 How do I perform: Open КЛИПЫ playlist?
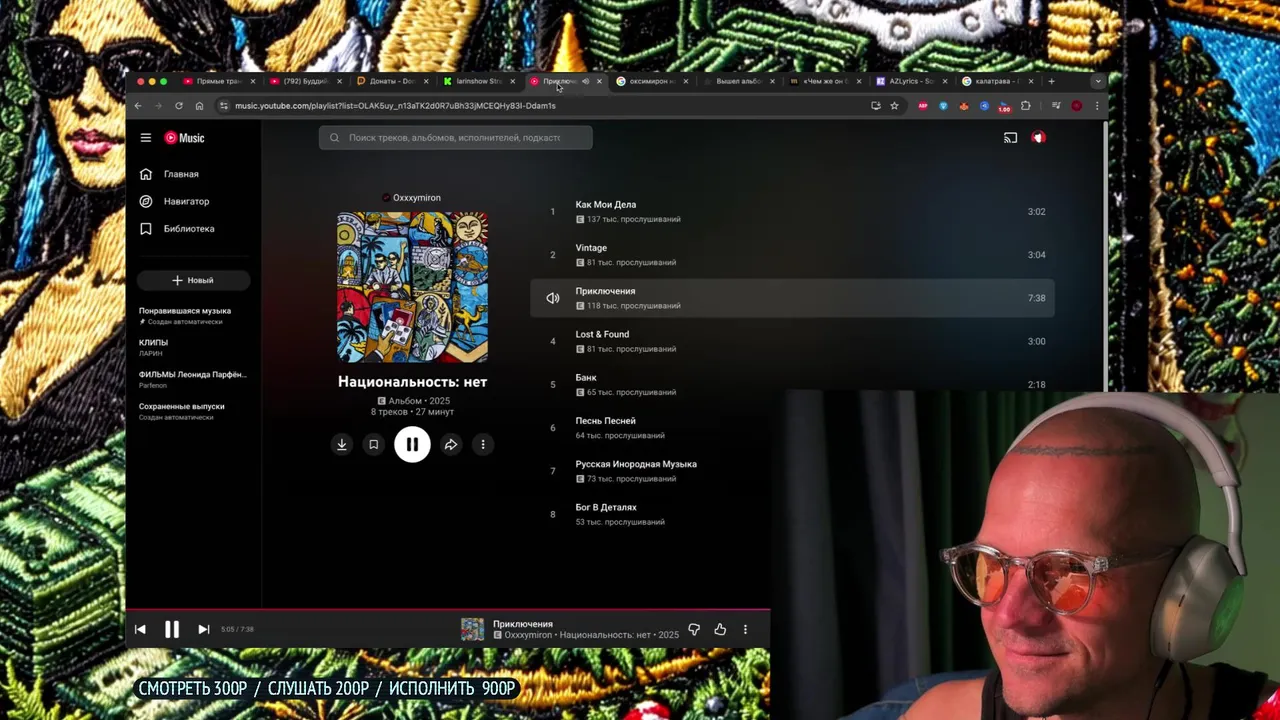(x=193, y=347)
